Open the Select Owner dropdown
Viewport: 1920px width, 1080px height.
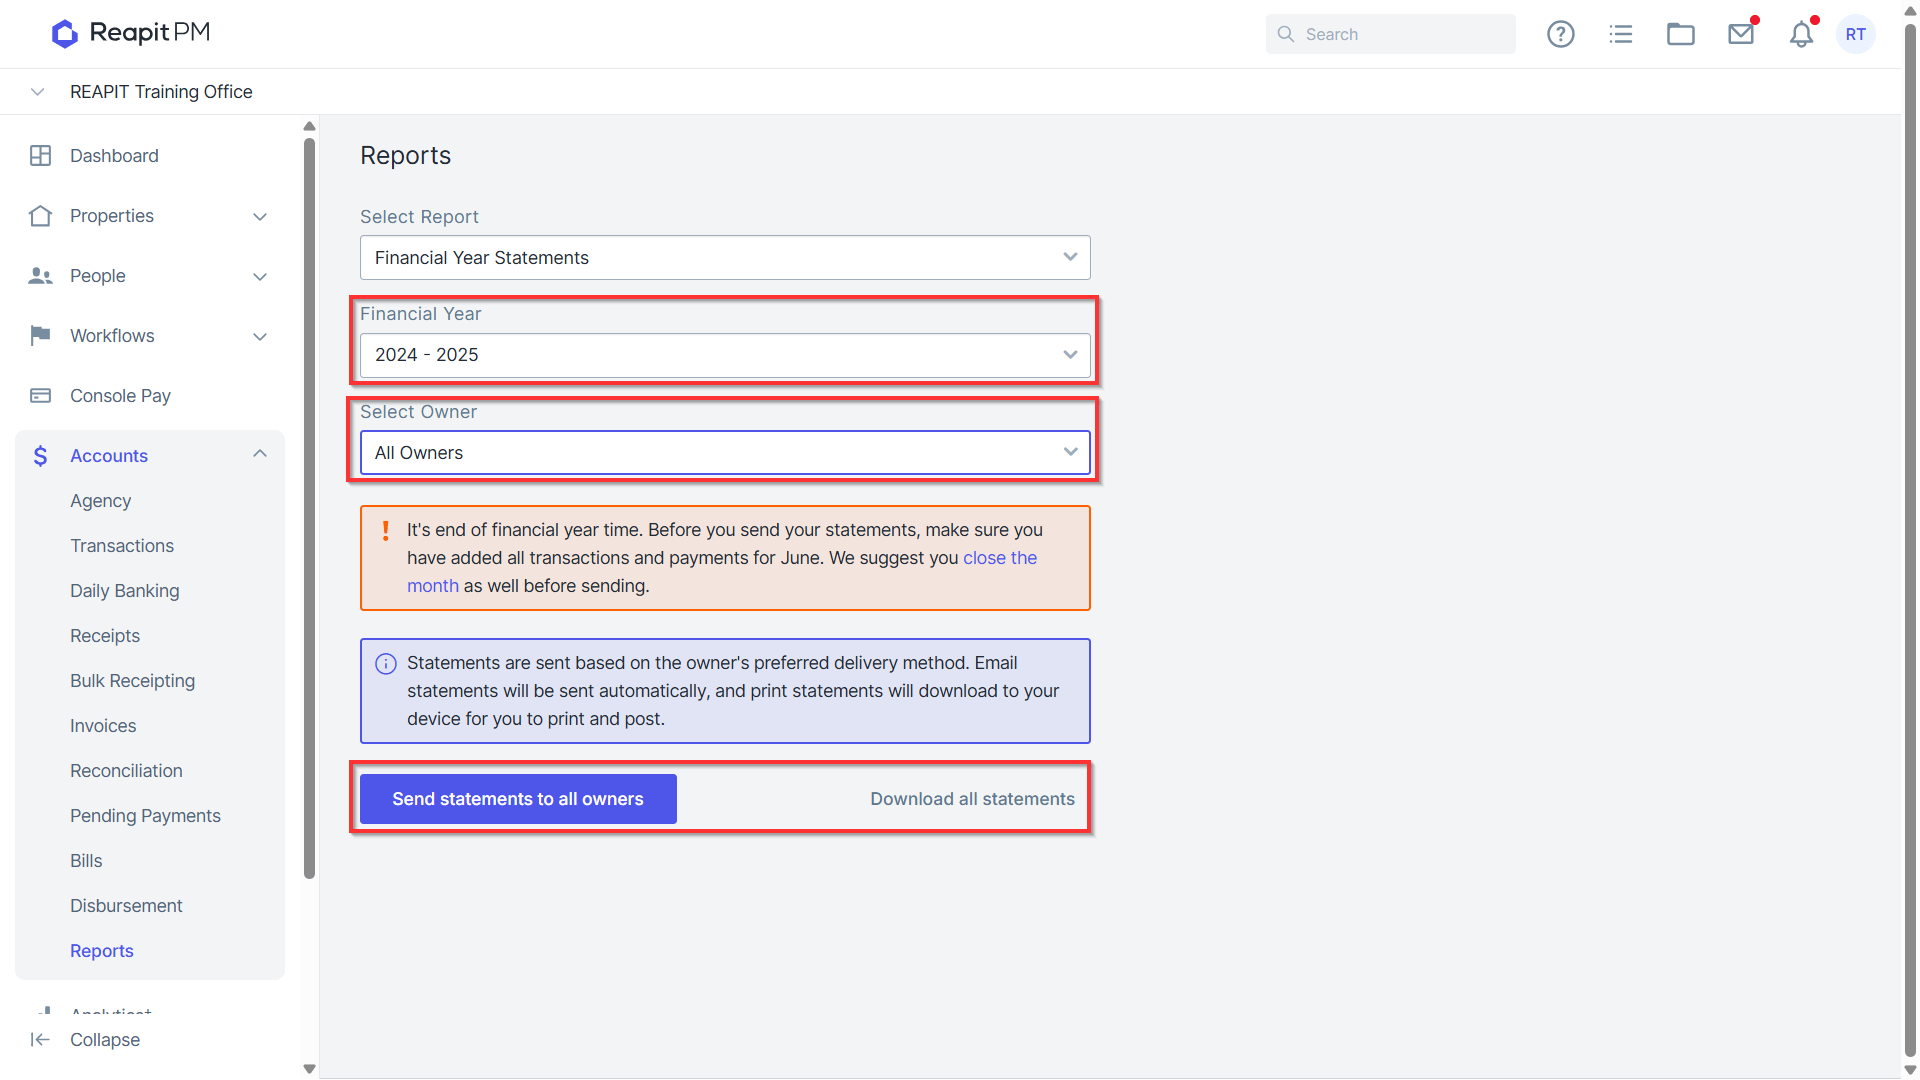click(725, 453)
